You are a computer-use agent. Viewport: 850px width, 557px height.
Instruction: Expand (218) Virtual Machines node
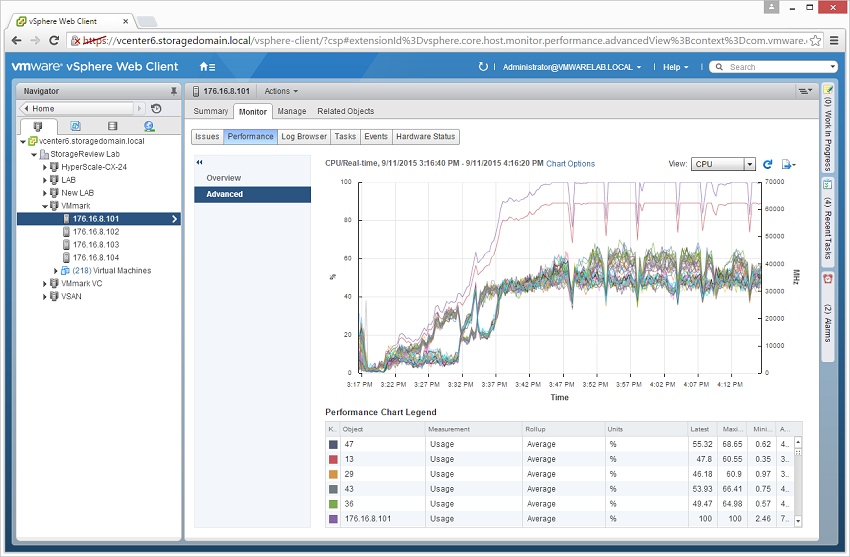[x=55, y=271]
